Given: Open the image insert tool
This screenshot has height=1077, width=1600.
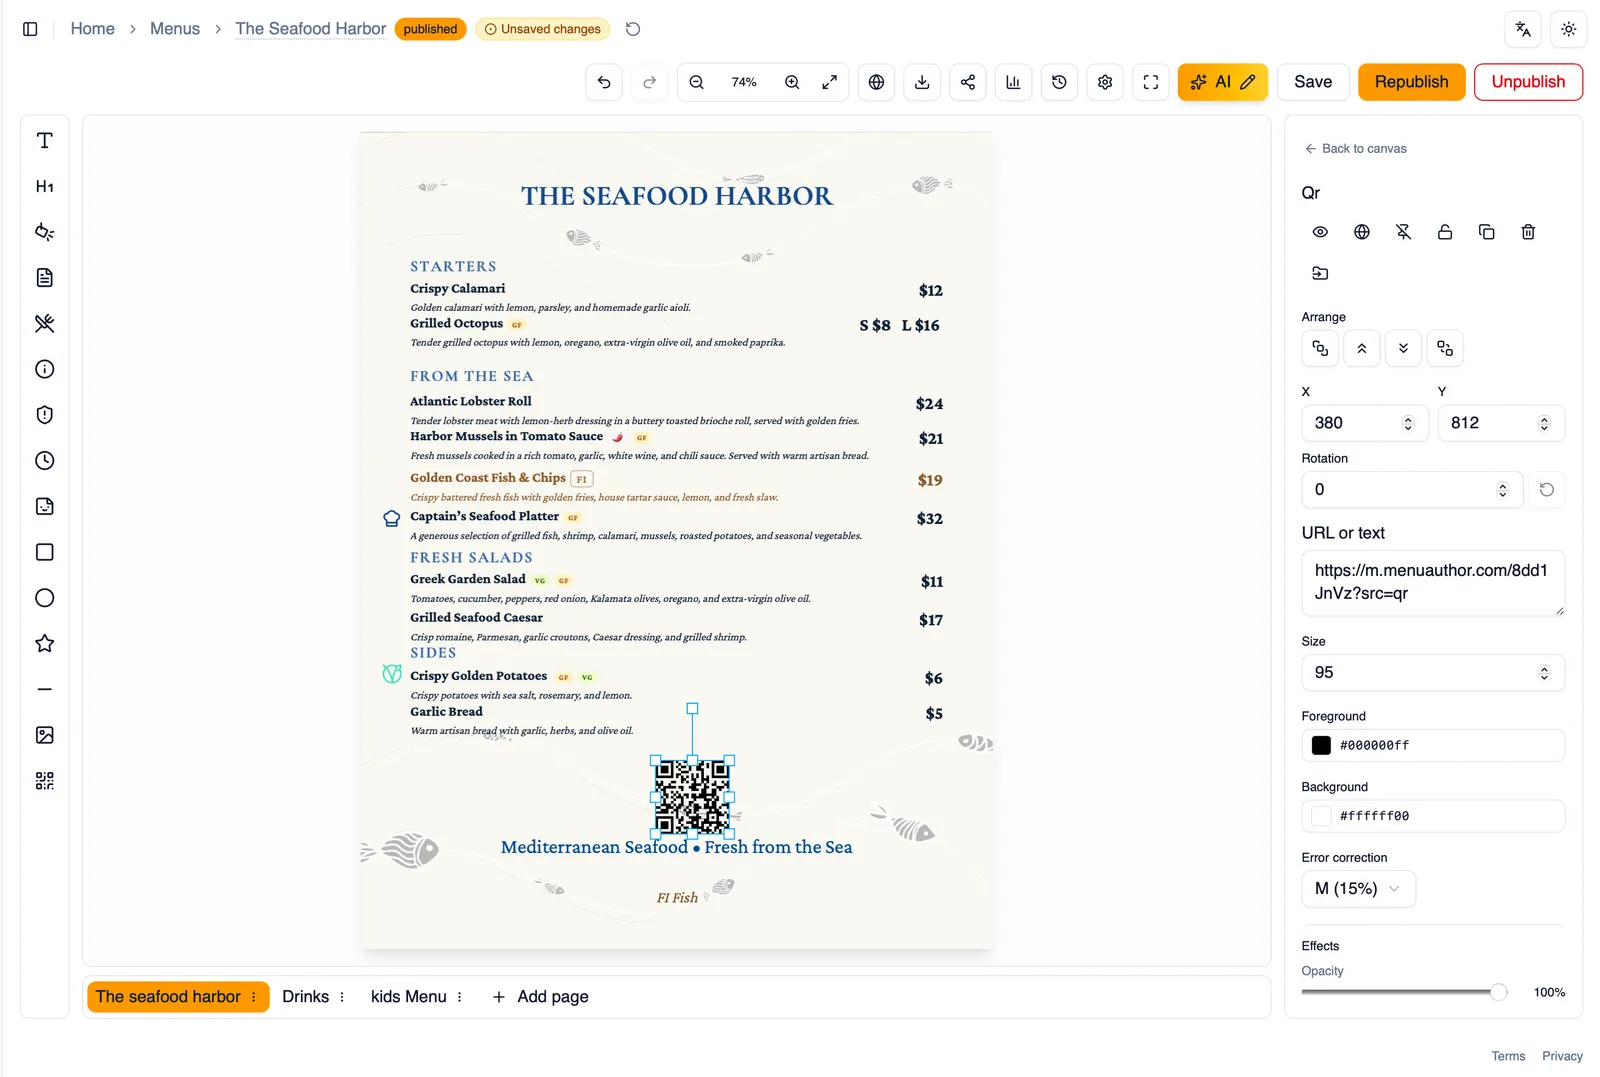Looking at the screenshot, I should tap(44, 735).
